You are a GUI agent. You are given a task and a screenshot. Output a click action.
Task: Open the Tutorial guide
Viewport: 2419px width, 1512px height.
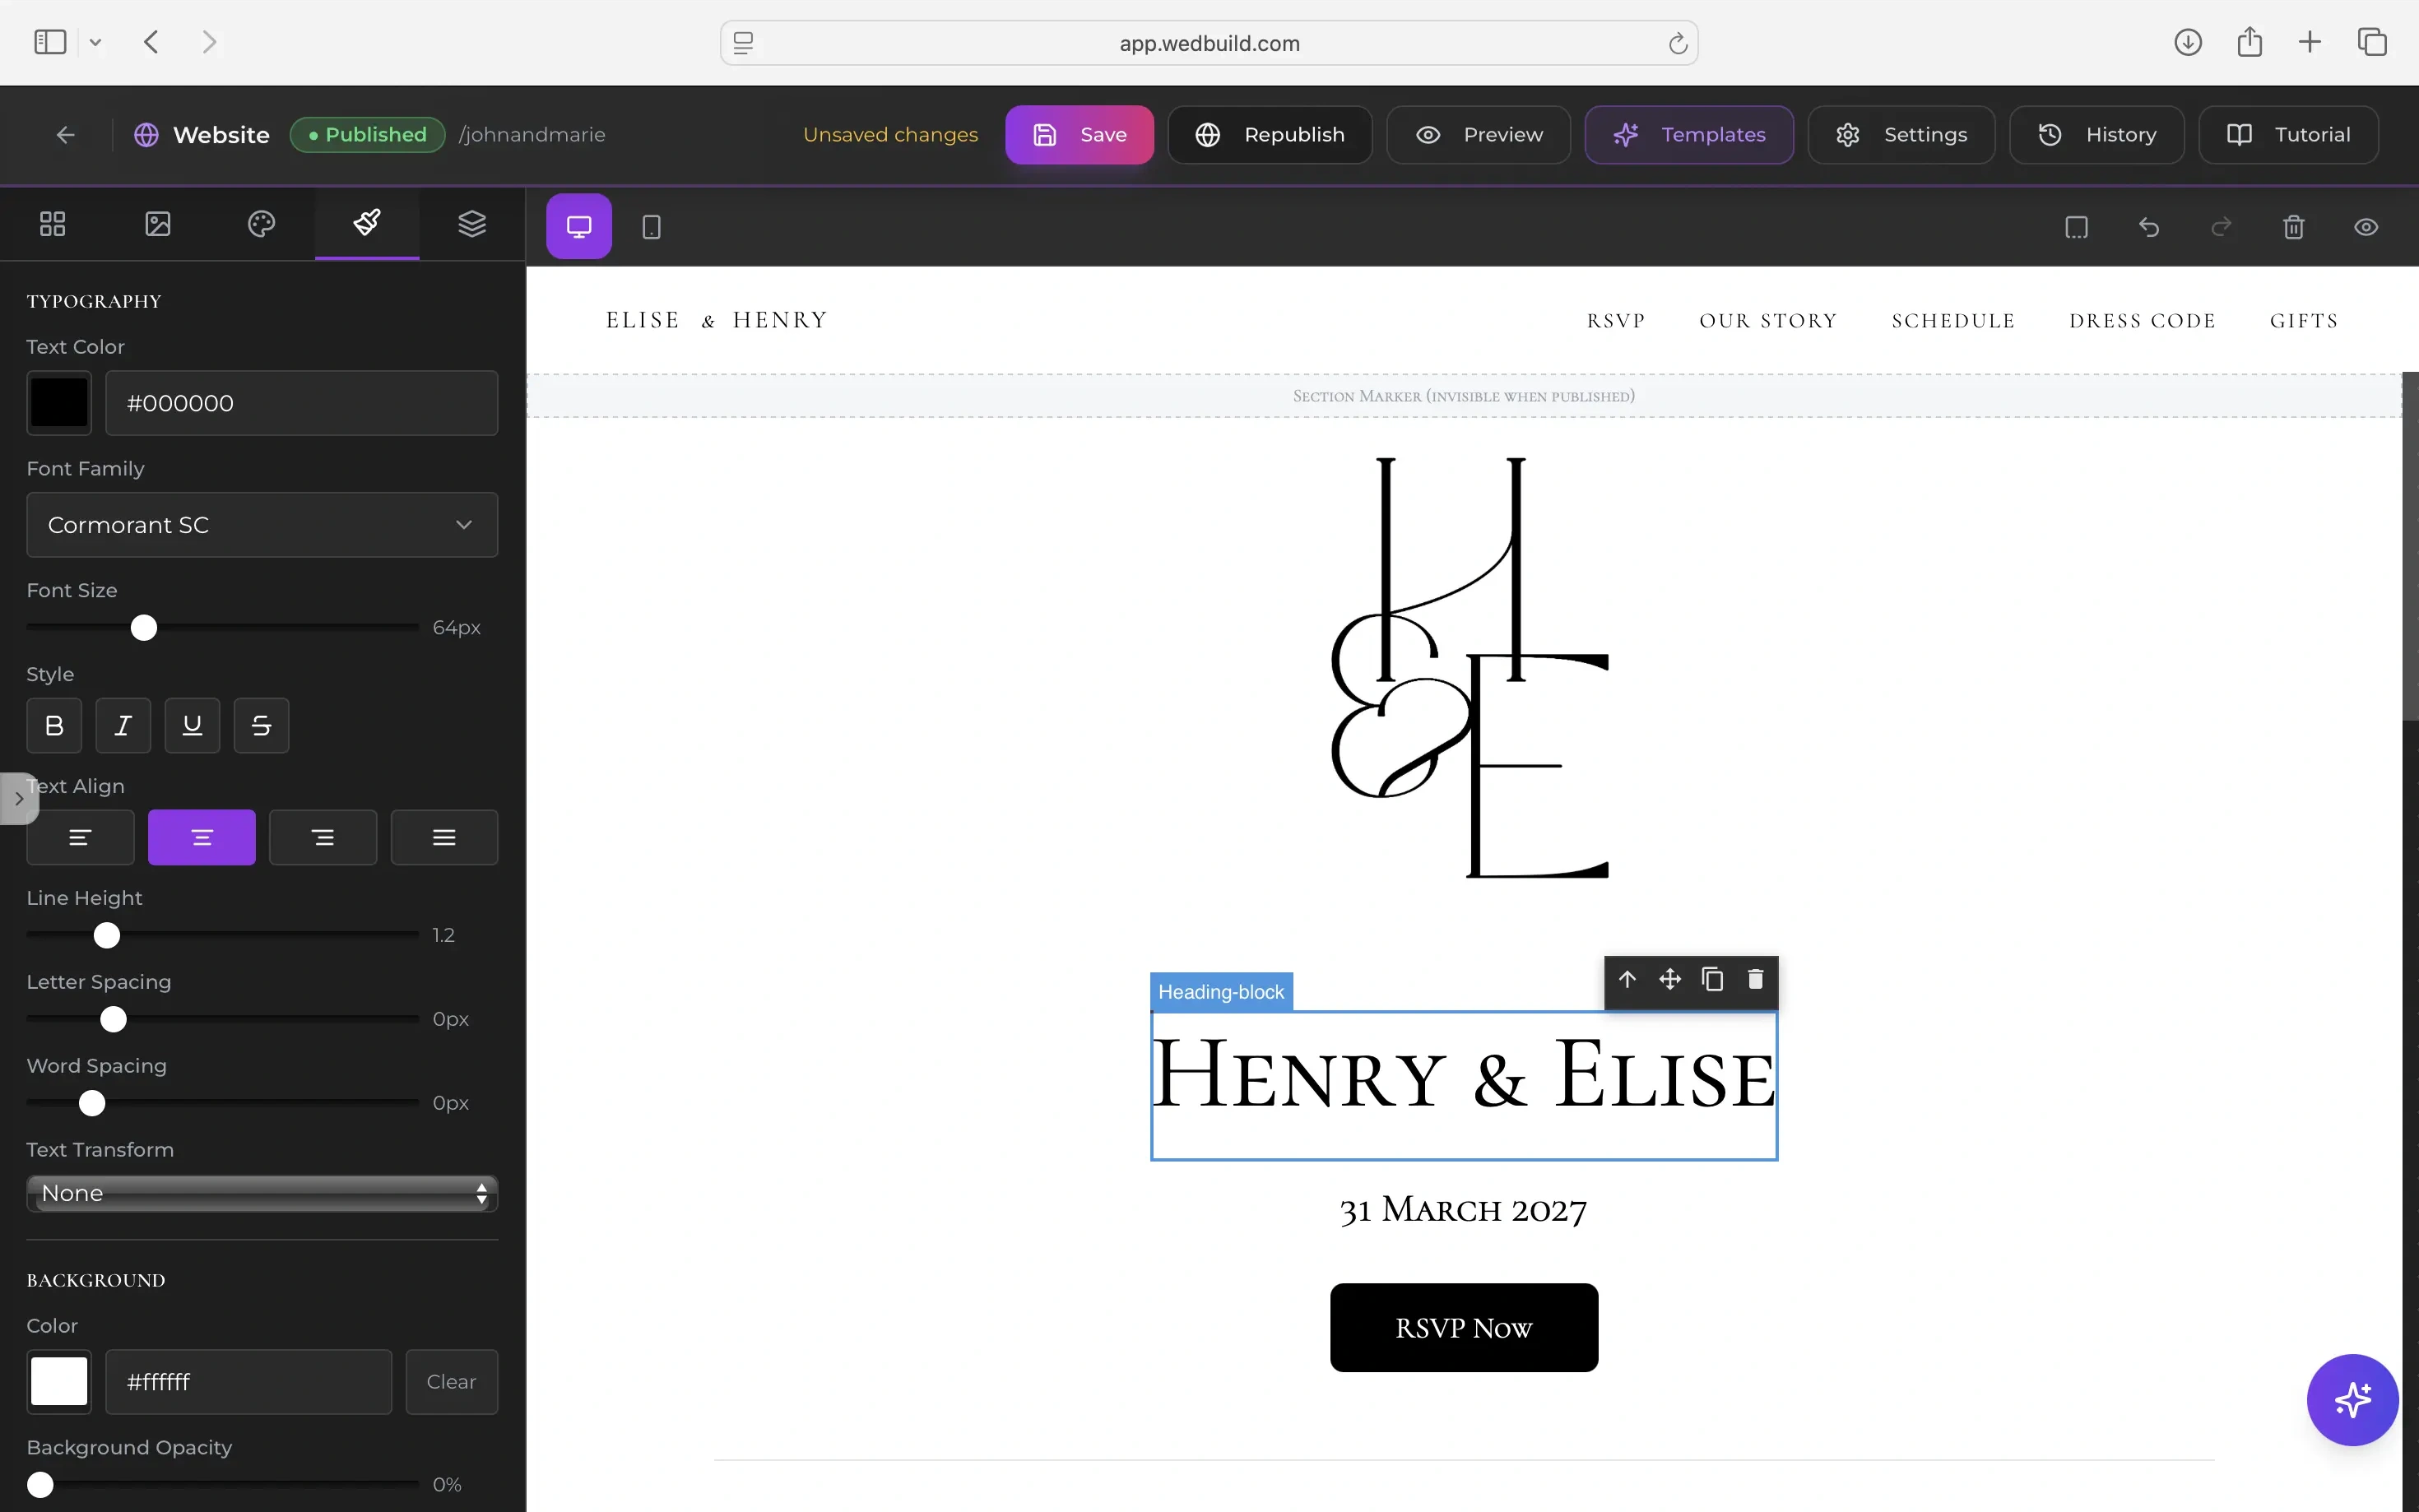coord(2288,135)
